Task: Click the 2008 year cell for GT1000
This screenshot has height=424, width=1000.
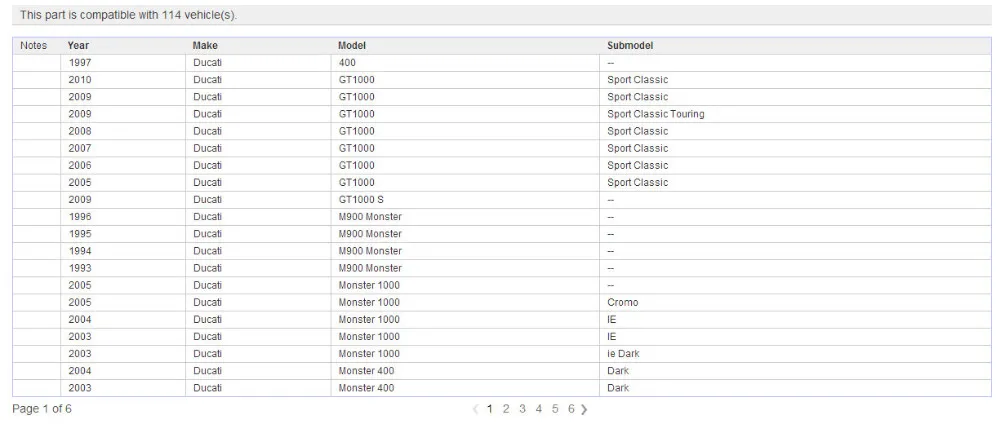Action: 80,131
